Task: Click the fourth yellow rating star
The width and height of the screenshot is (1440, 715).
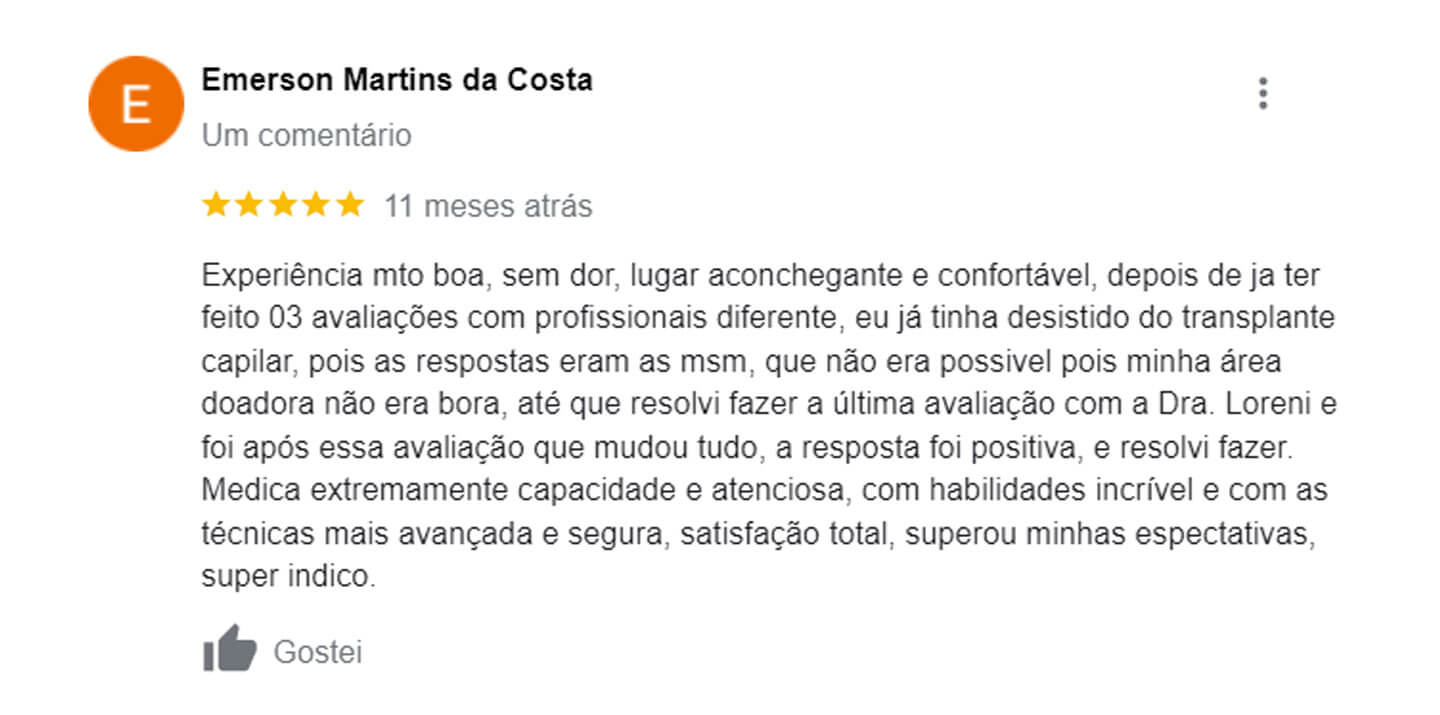Action: 316,205
